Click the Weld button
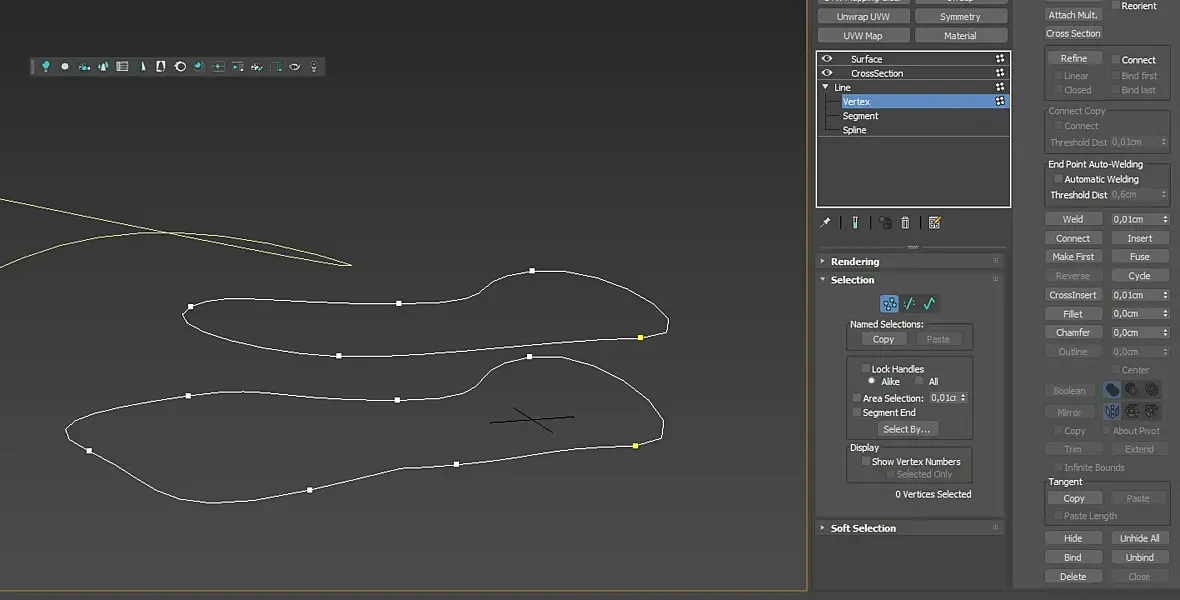 1073,219
